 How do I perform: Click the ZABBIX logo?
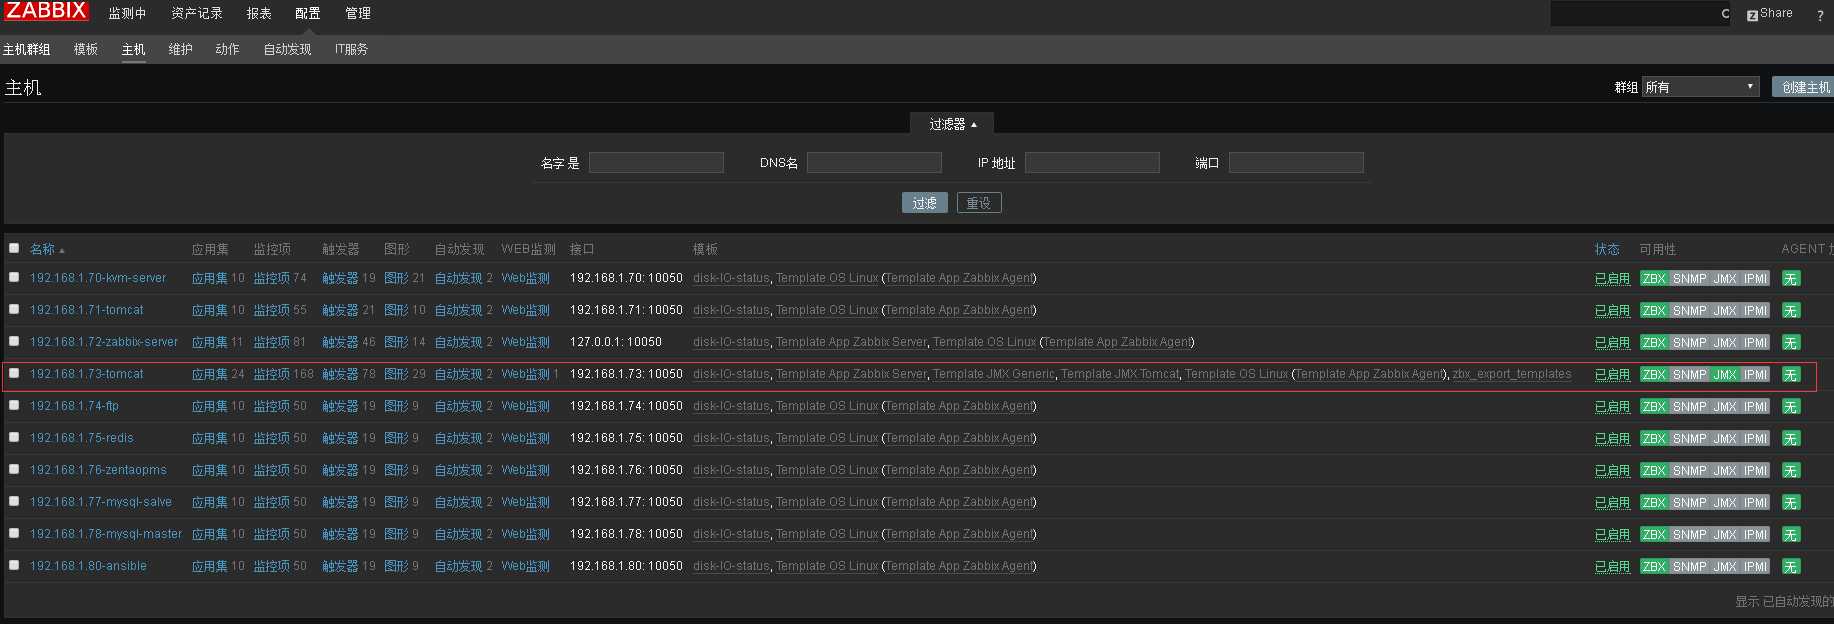click(x=47, y=11)
